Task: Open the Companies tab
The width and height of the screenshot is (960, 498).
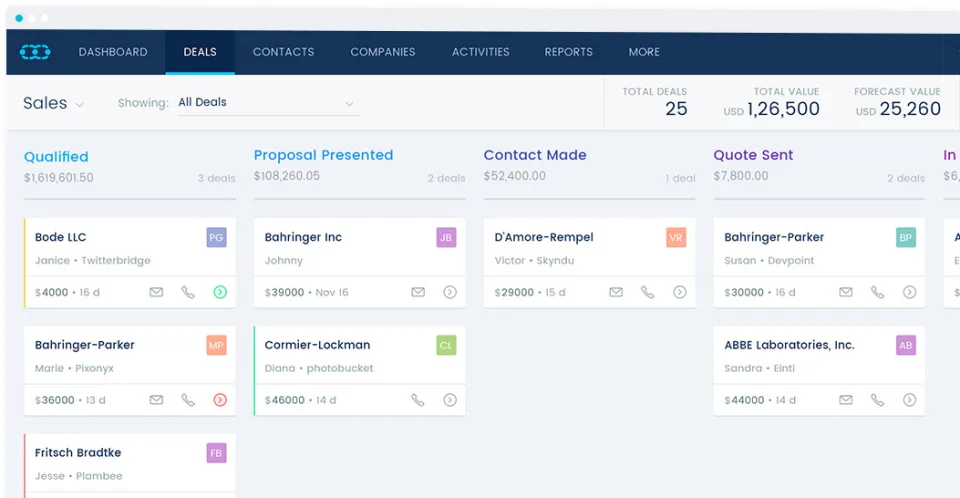Action: pyautogui.click(x=383, y=52)
